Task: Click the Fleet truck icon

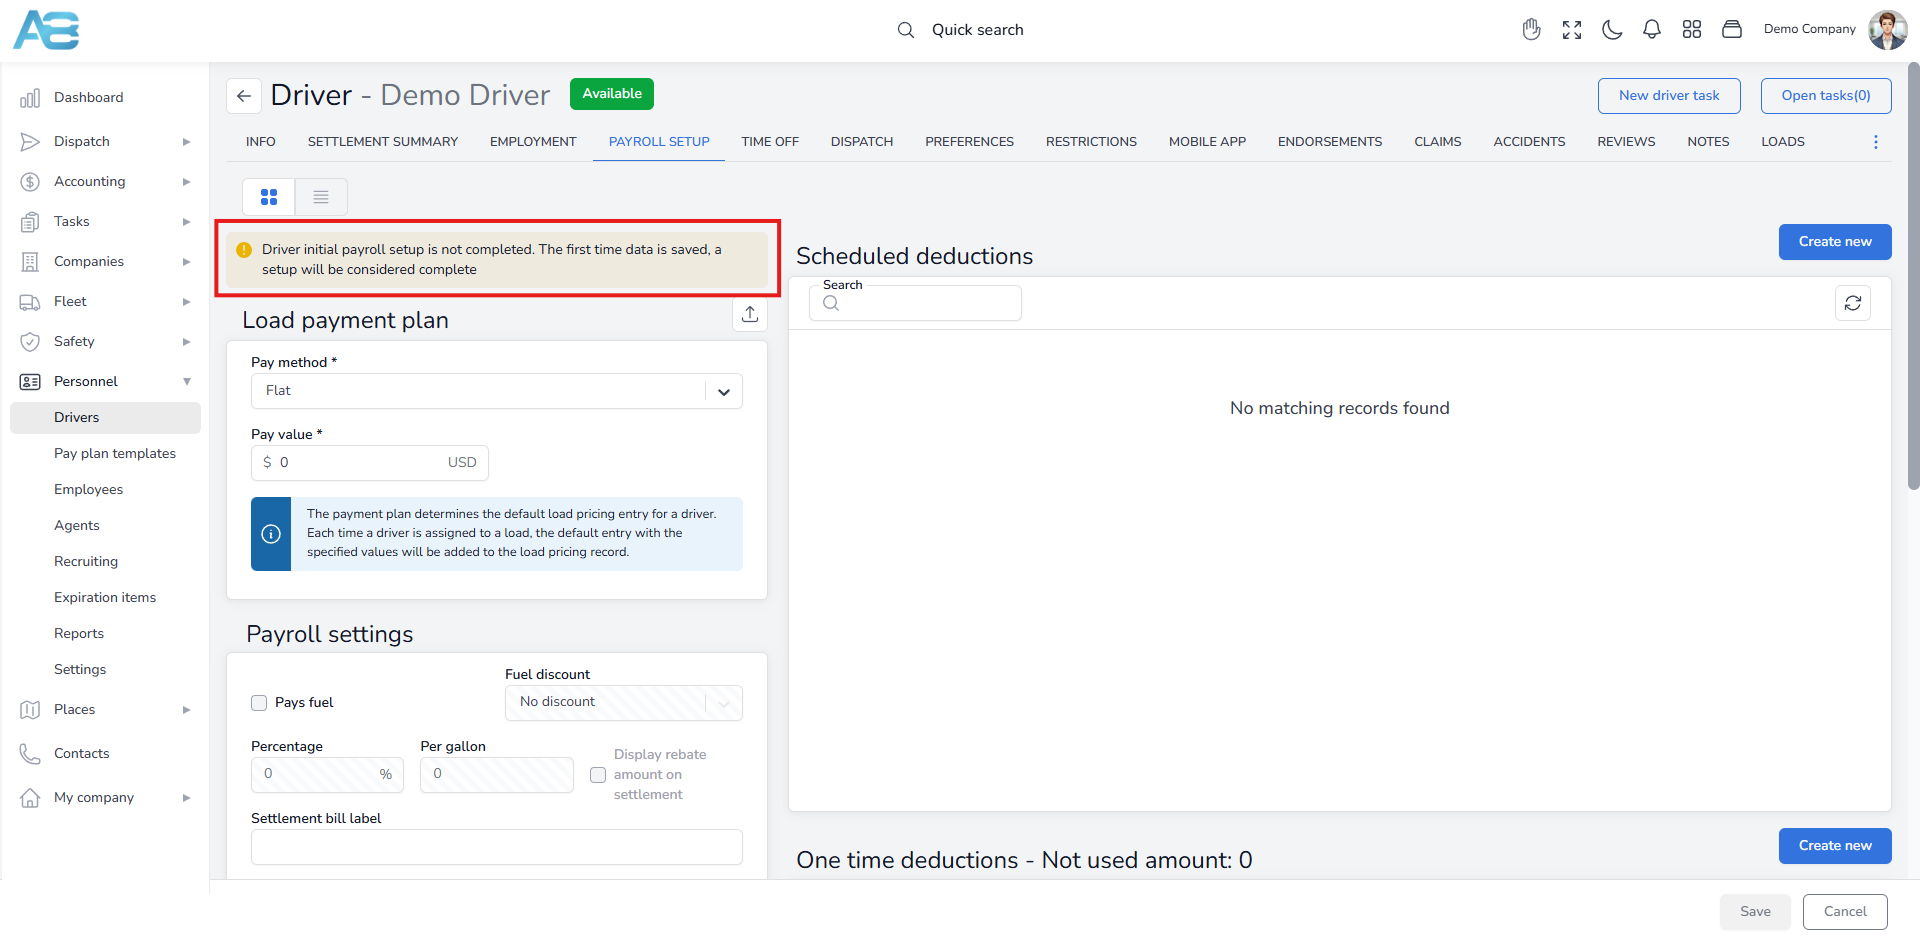Action: coord(30,302)
